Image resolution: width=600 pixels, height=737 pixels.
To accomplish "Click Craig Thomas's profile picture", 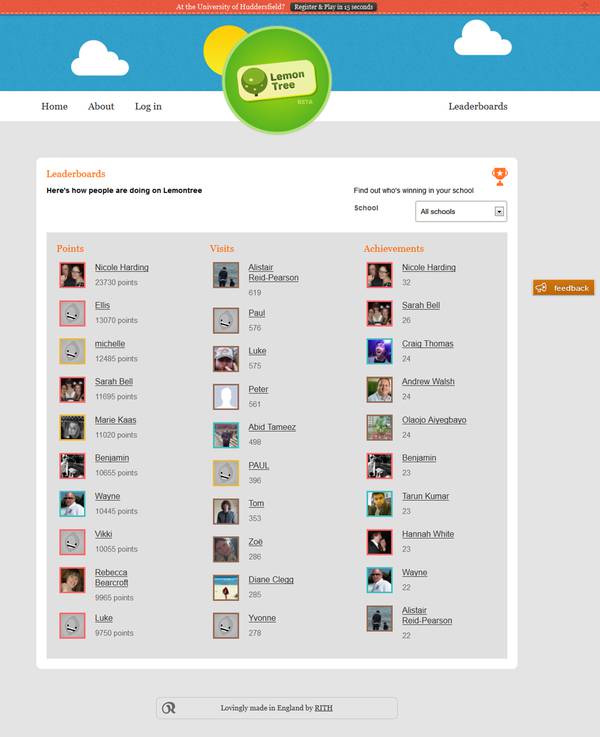I will point(379,351).
